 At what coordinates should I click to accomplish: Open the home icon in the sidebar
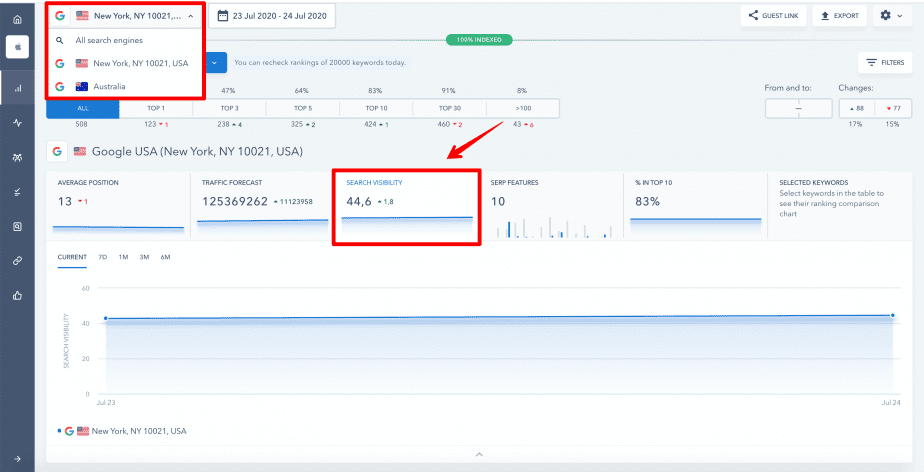pyautogui.click(x=17, y=19)
